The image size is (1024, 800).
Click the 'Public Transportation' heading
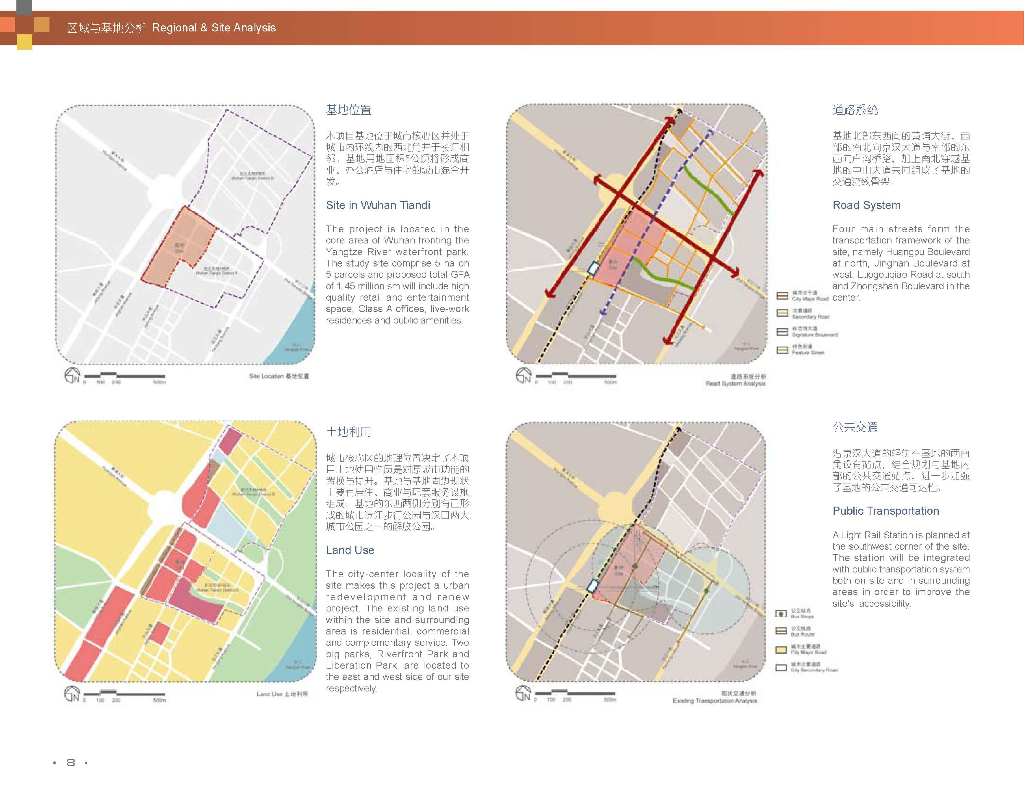886,511
